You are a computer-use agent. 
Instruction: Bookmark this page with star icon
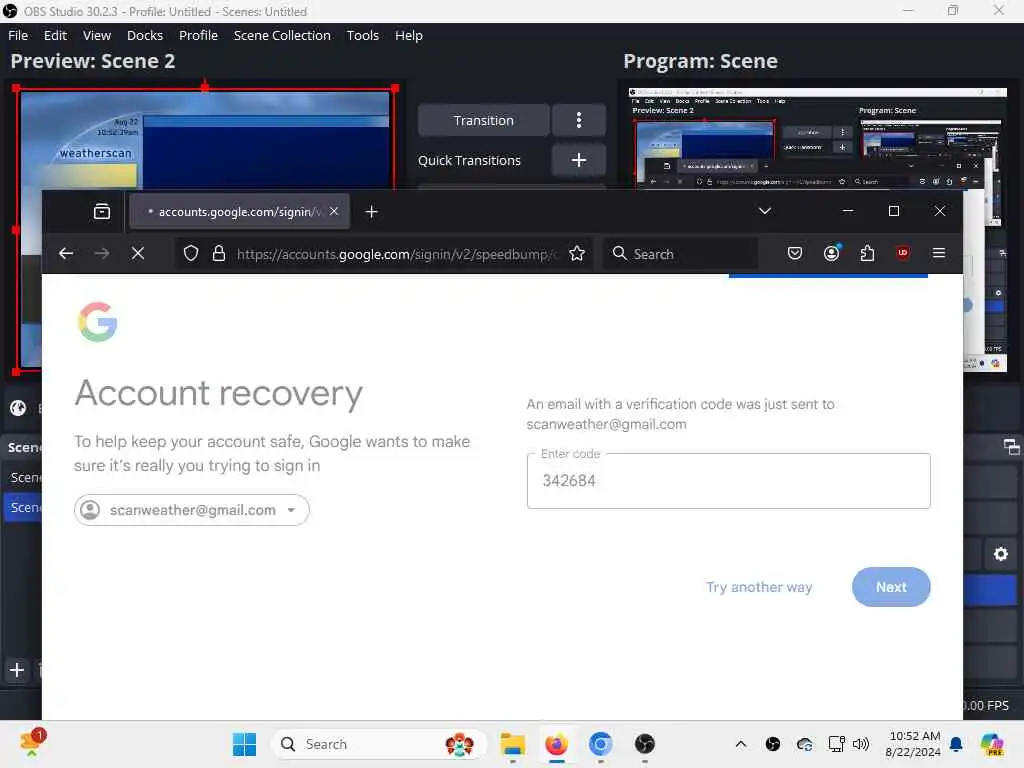577,253
